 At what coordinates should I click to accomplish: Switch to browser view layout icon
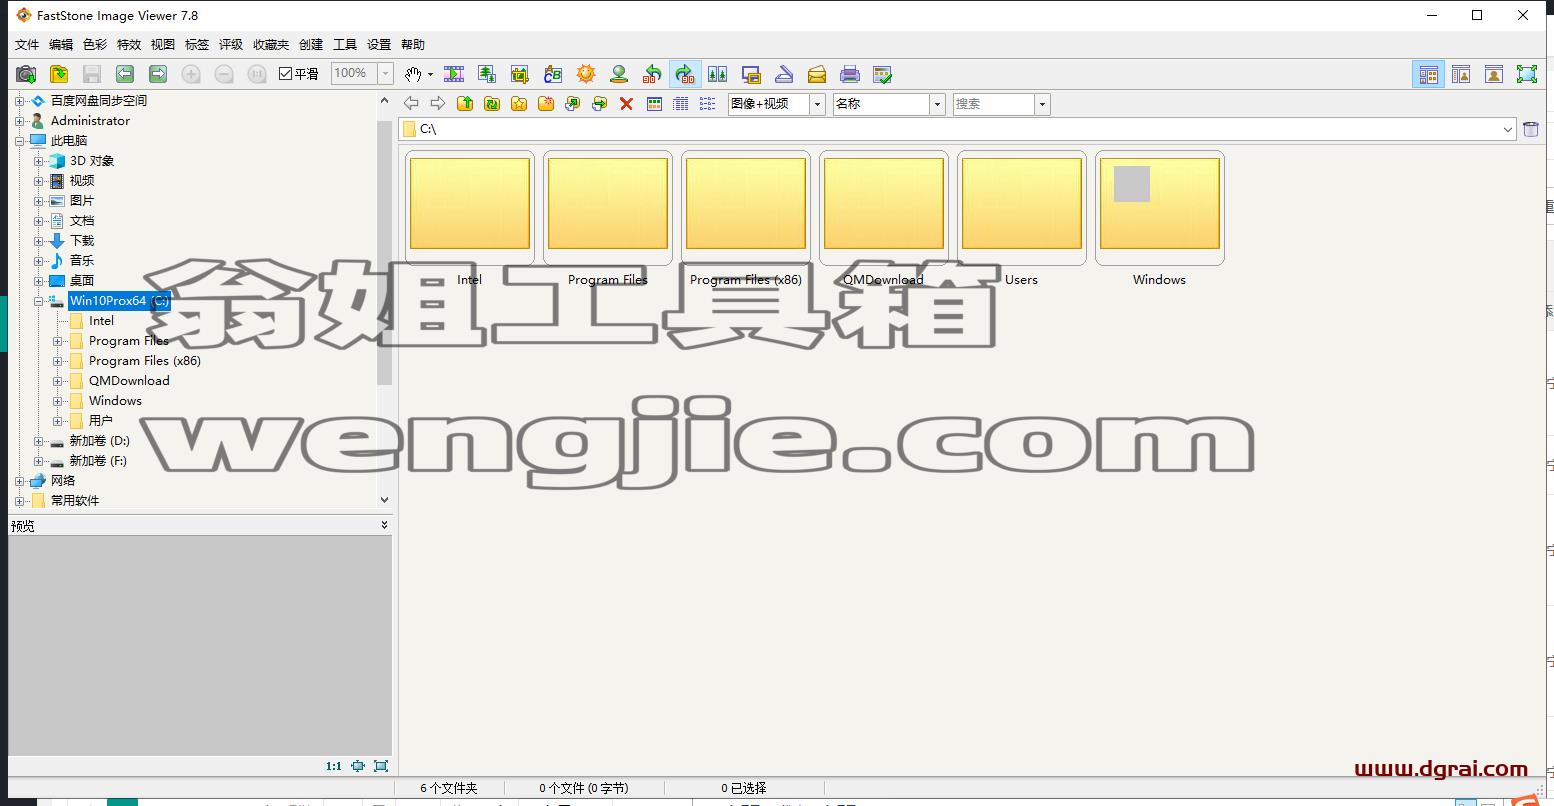1429,74
